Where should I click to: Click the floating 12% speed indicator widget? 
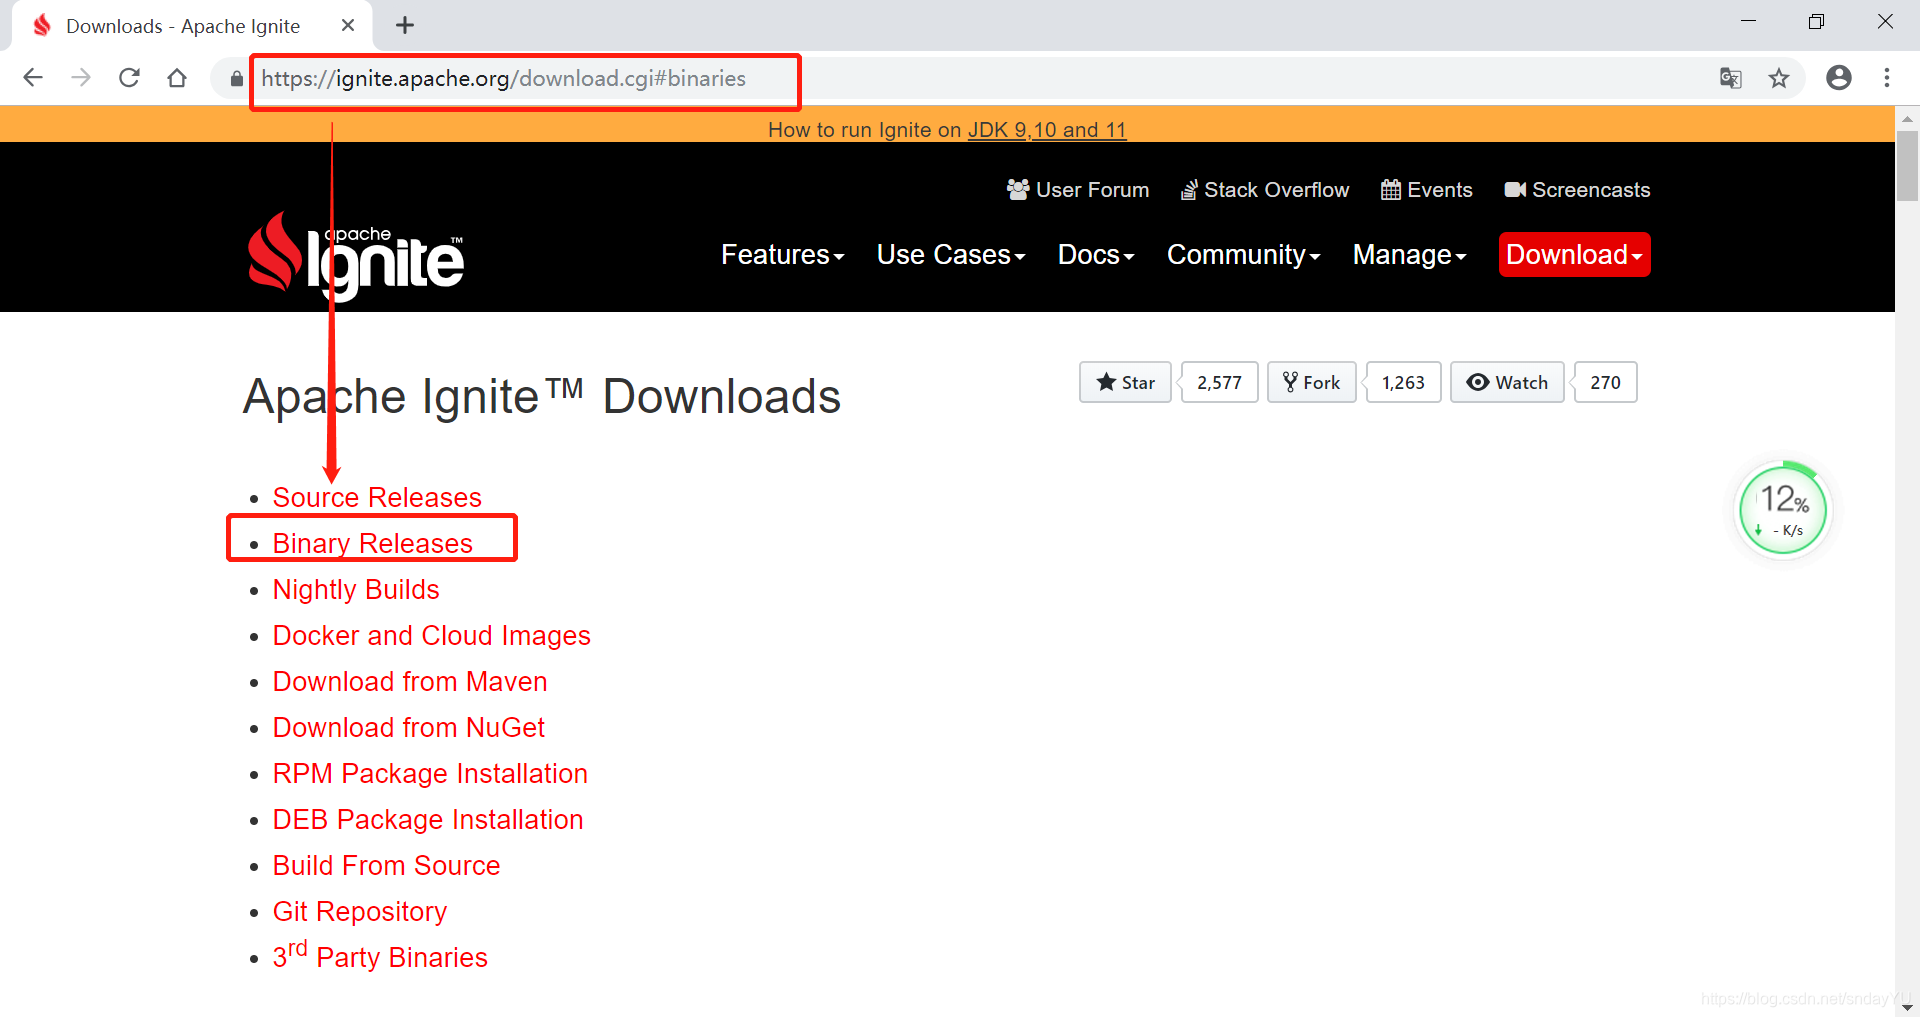1783,509
